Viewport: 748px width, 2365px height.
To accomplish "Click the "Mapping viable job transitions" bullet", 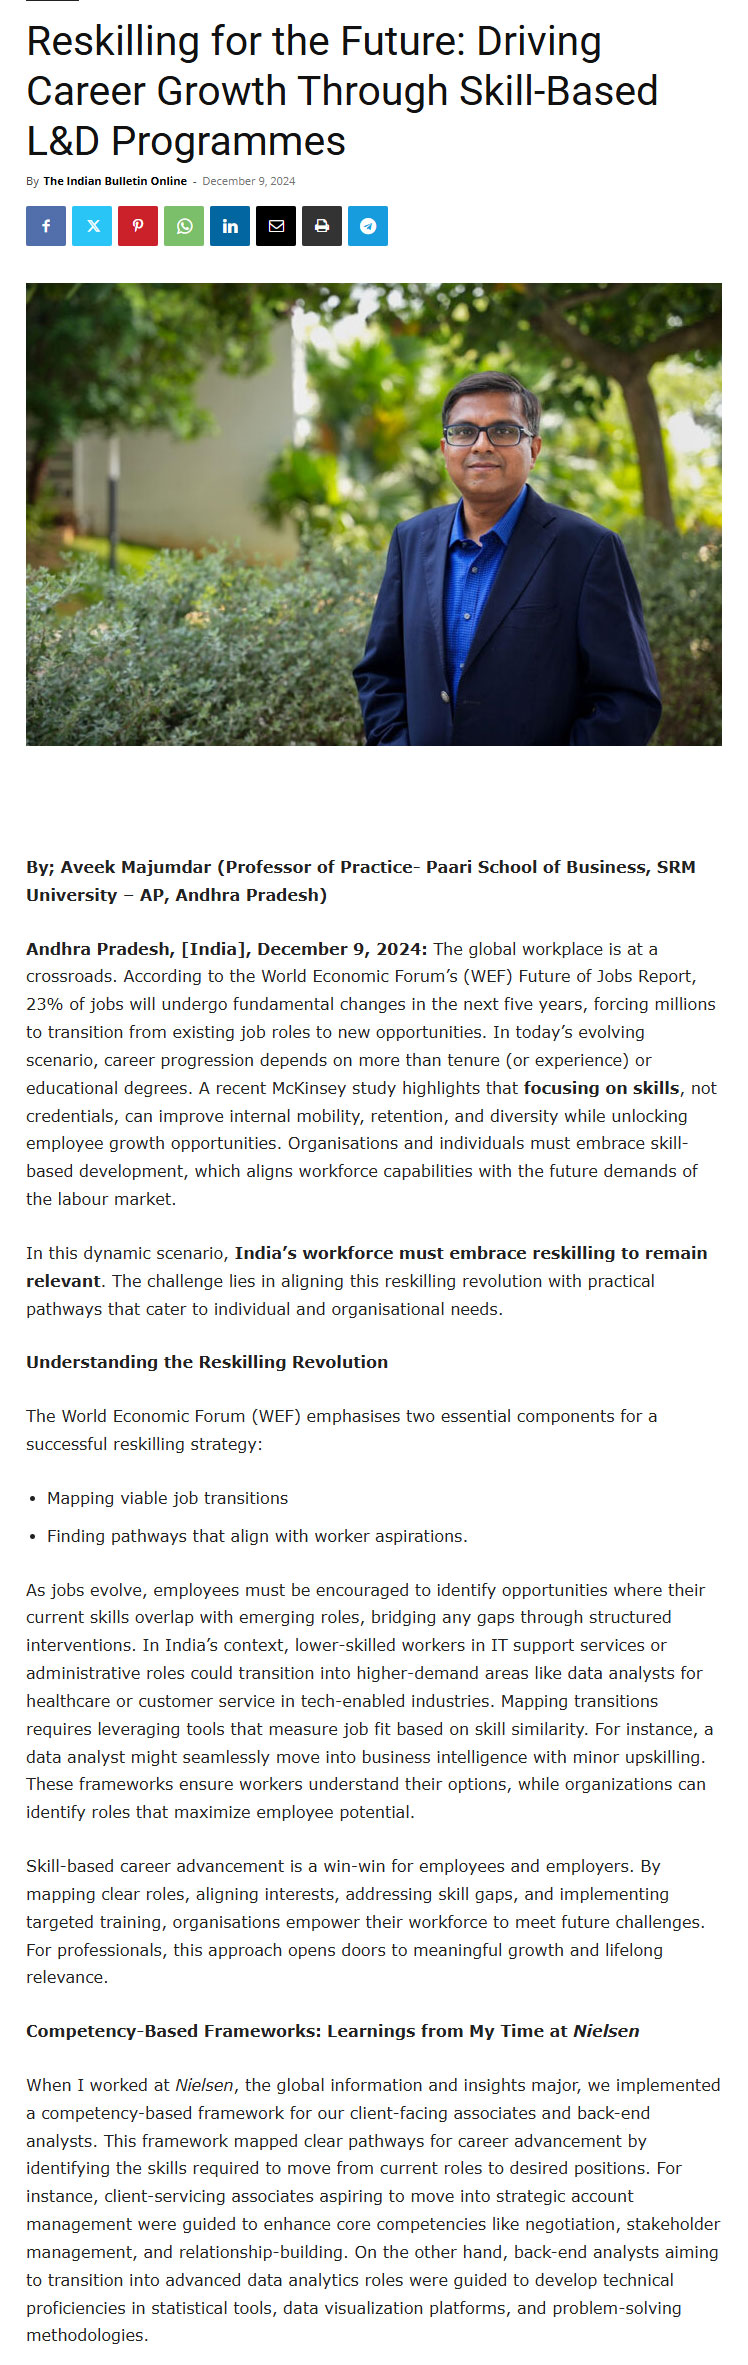I will (167, 1498).
